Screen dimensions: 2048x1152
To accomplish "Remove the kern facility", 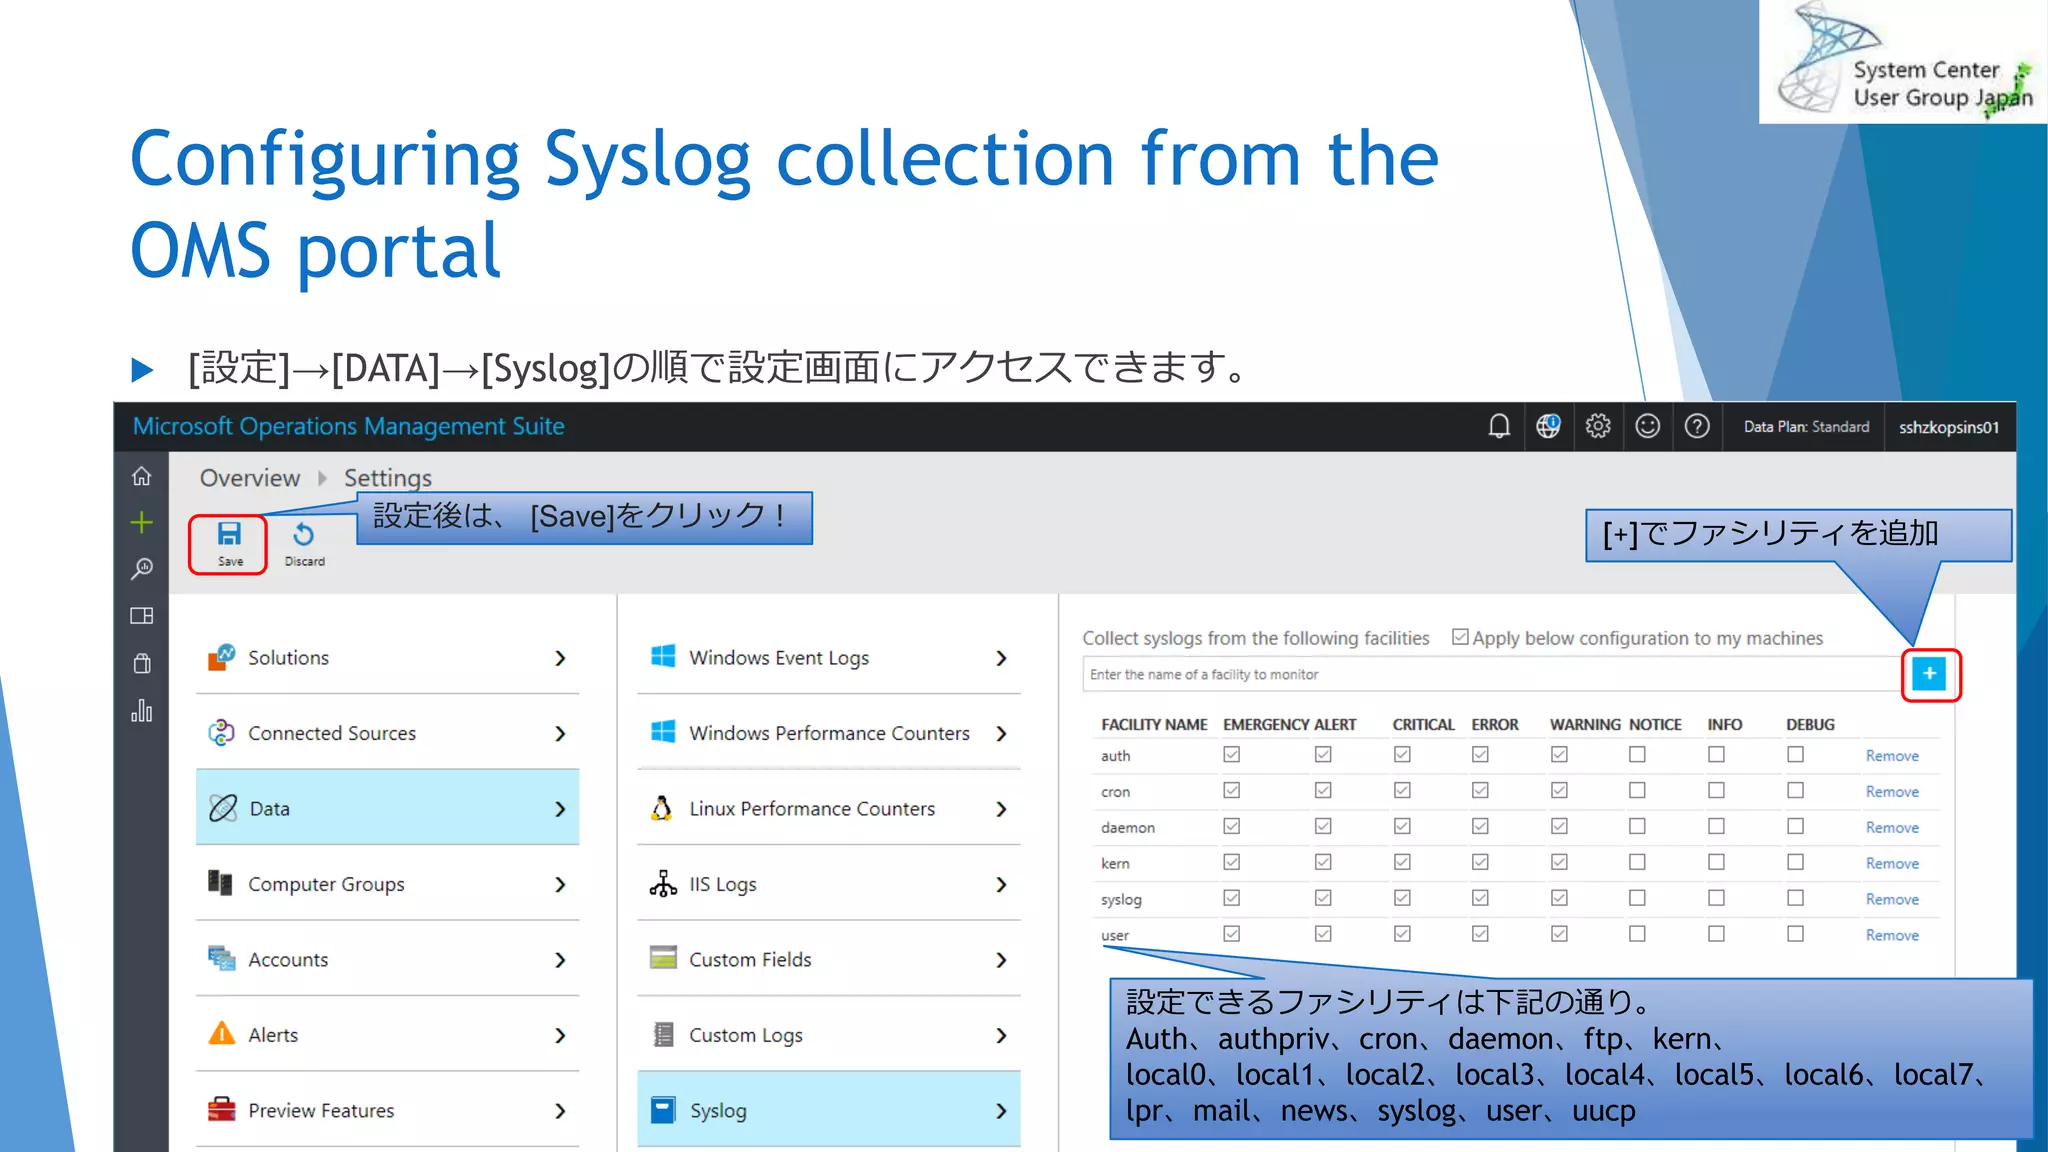I will [1892, 864].
